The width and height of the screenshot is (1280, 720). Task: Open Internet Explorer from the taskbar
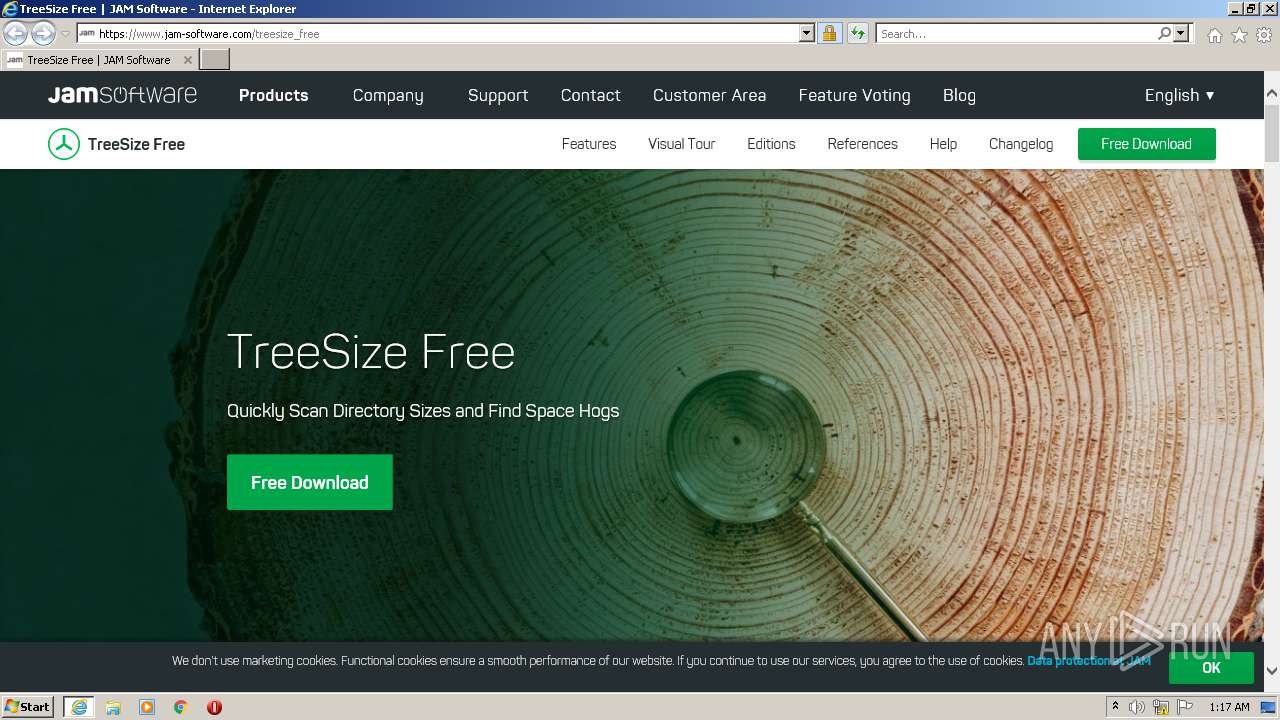[x=78, y=707]
